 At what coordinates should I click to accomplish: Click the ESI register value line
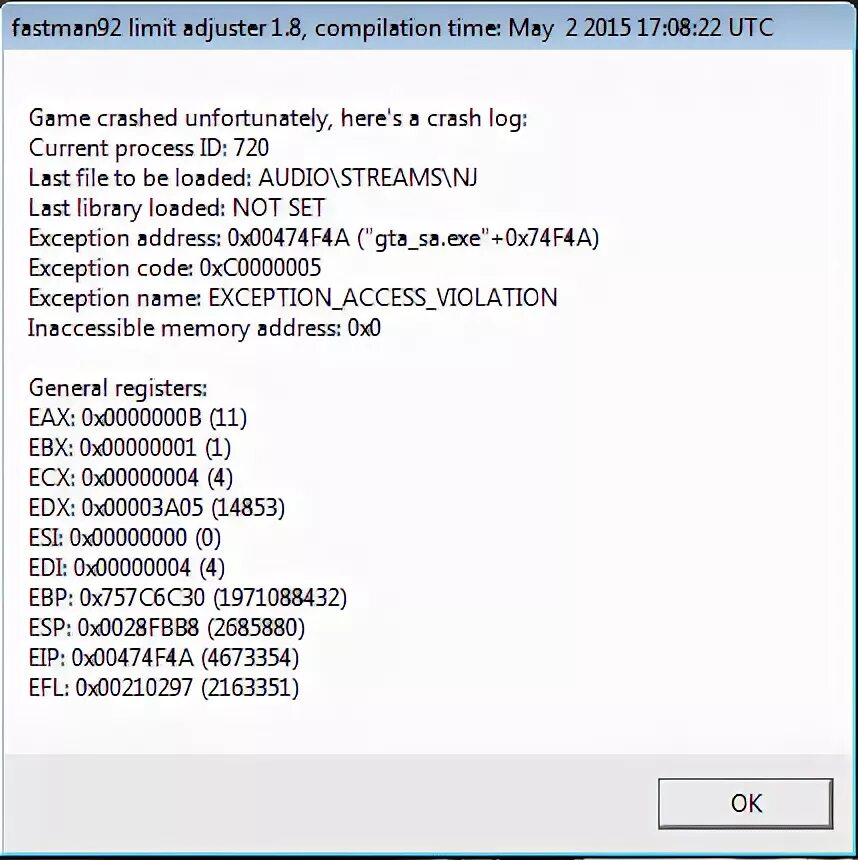pyautogui.click(x=125, y=538)
